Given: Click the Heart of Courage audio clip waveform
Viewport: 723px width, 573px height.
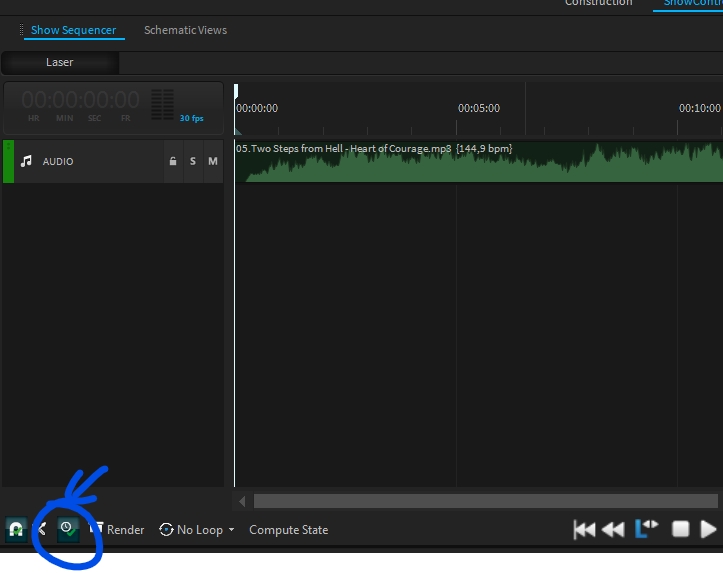Looking at the screenshot, I should pos(478,165).
